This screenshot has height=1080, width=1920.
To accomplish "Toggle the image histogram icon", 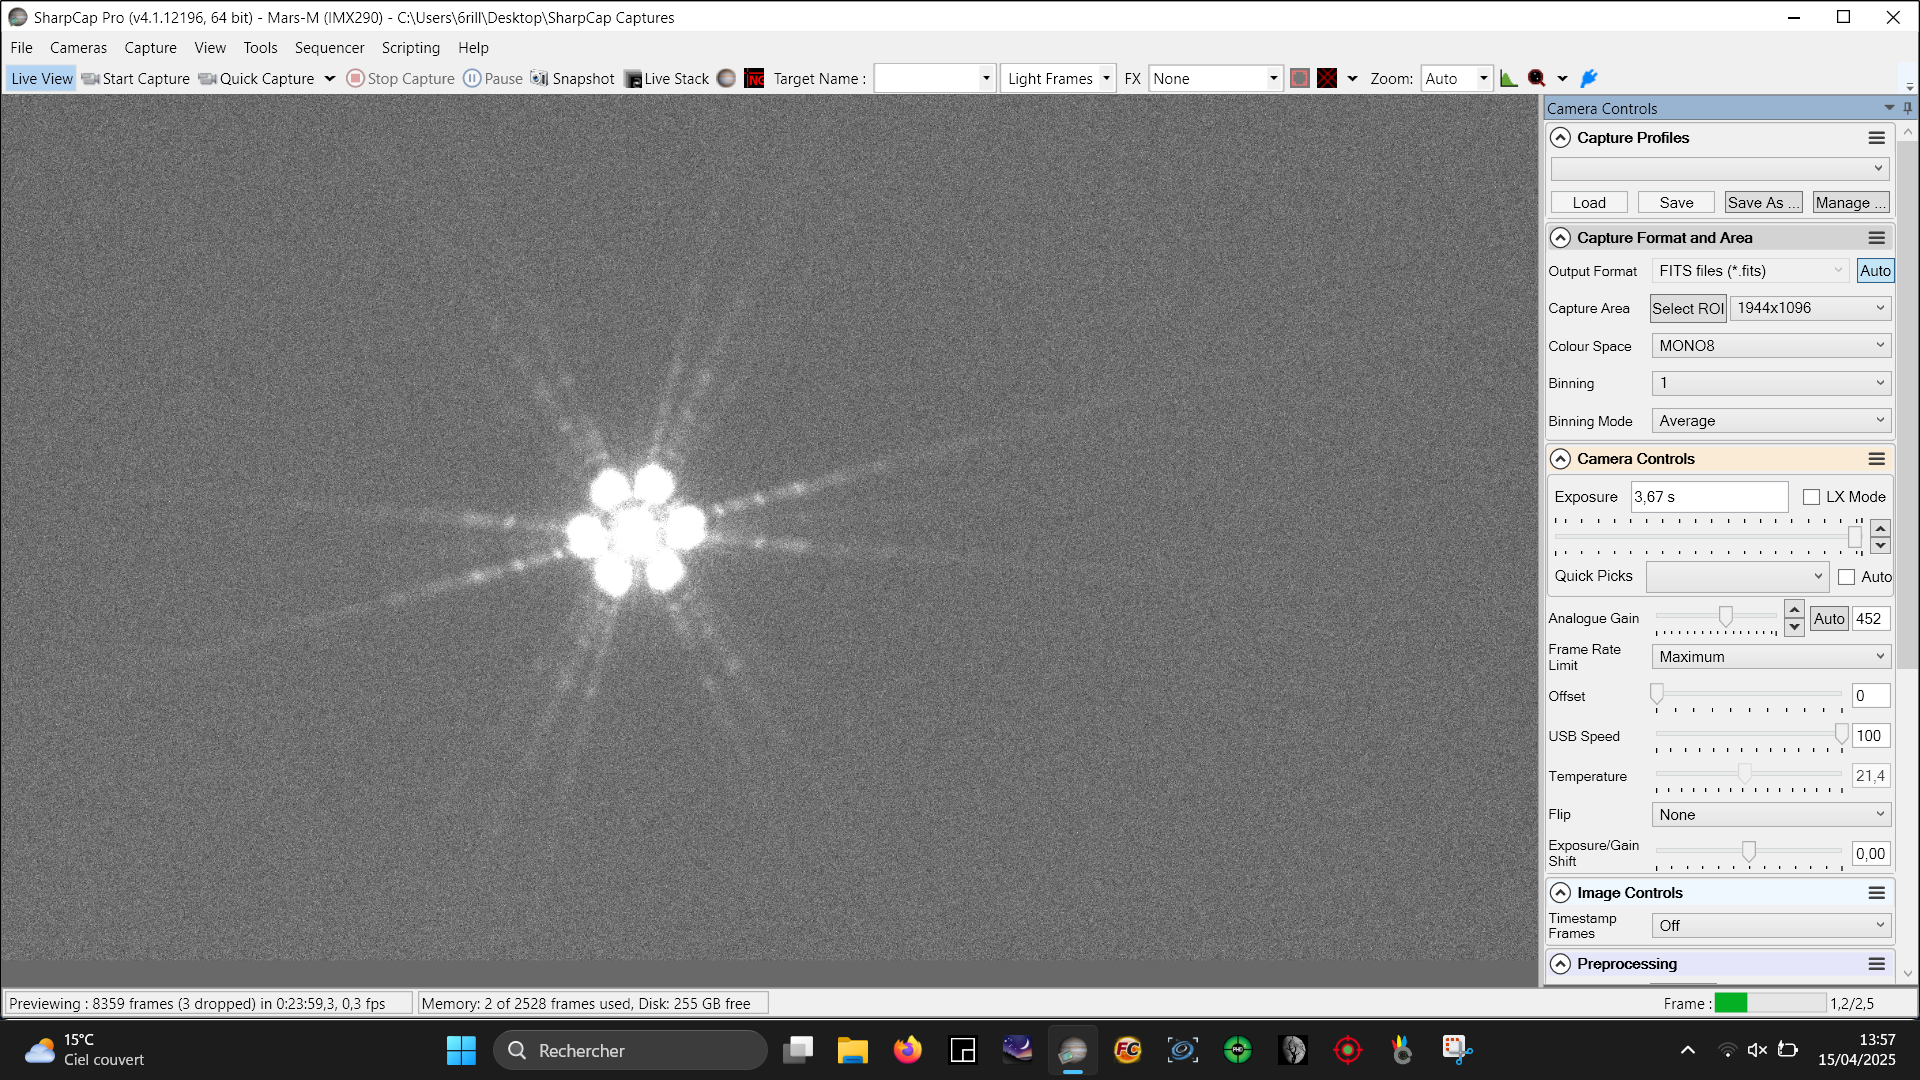I will coord(1509,79).
